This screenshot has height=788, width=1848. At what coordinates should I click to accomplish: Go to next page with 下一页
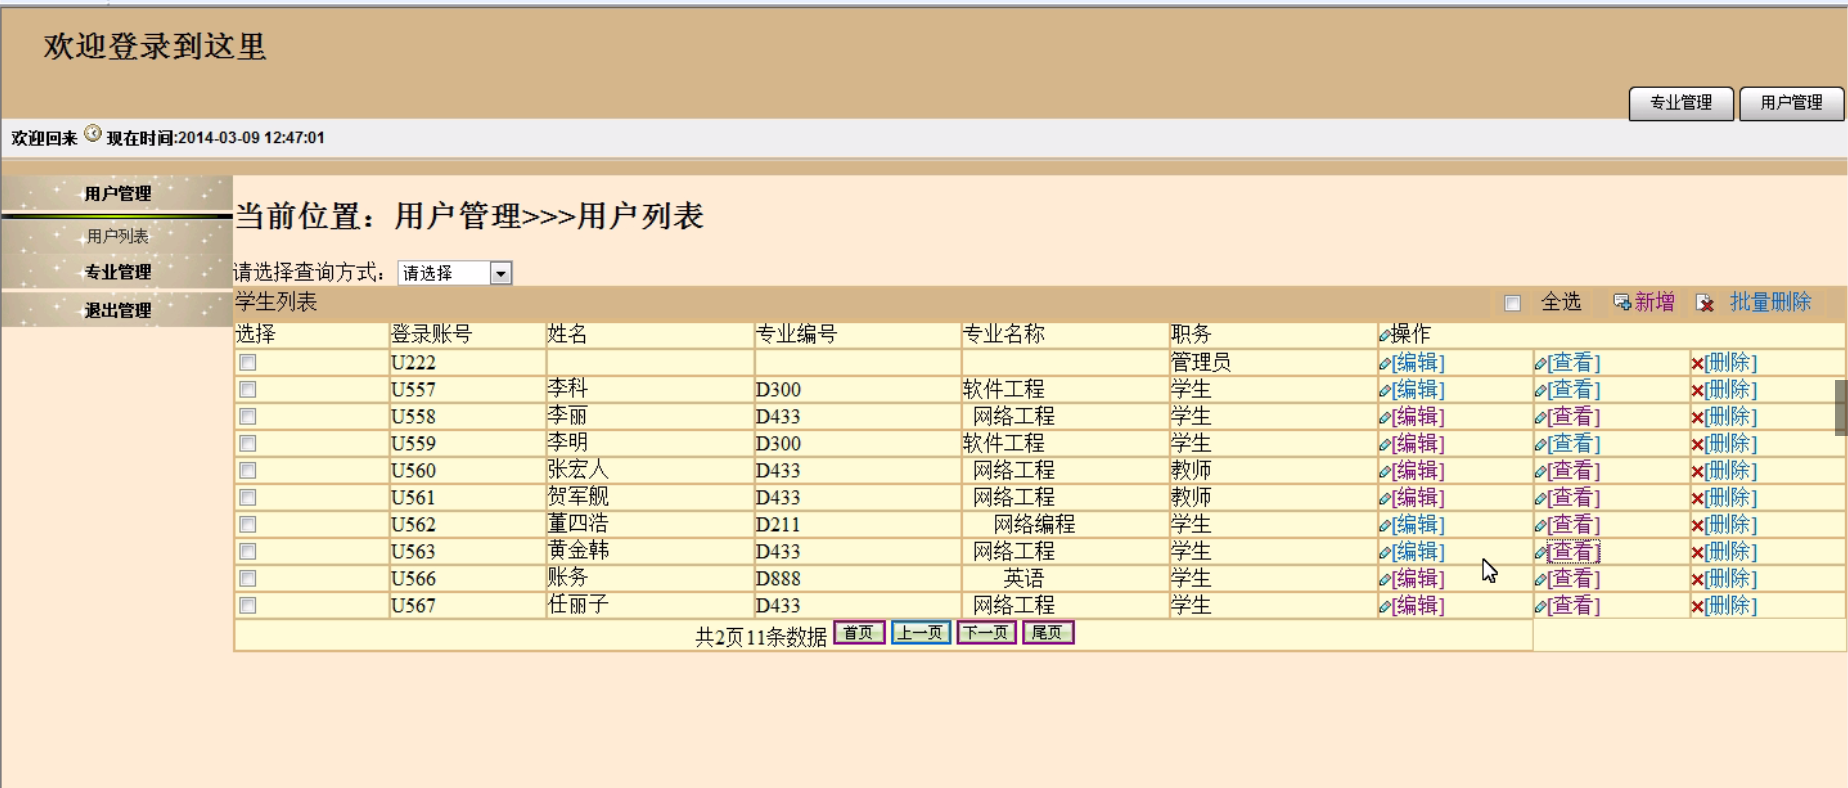click(987, 633)
